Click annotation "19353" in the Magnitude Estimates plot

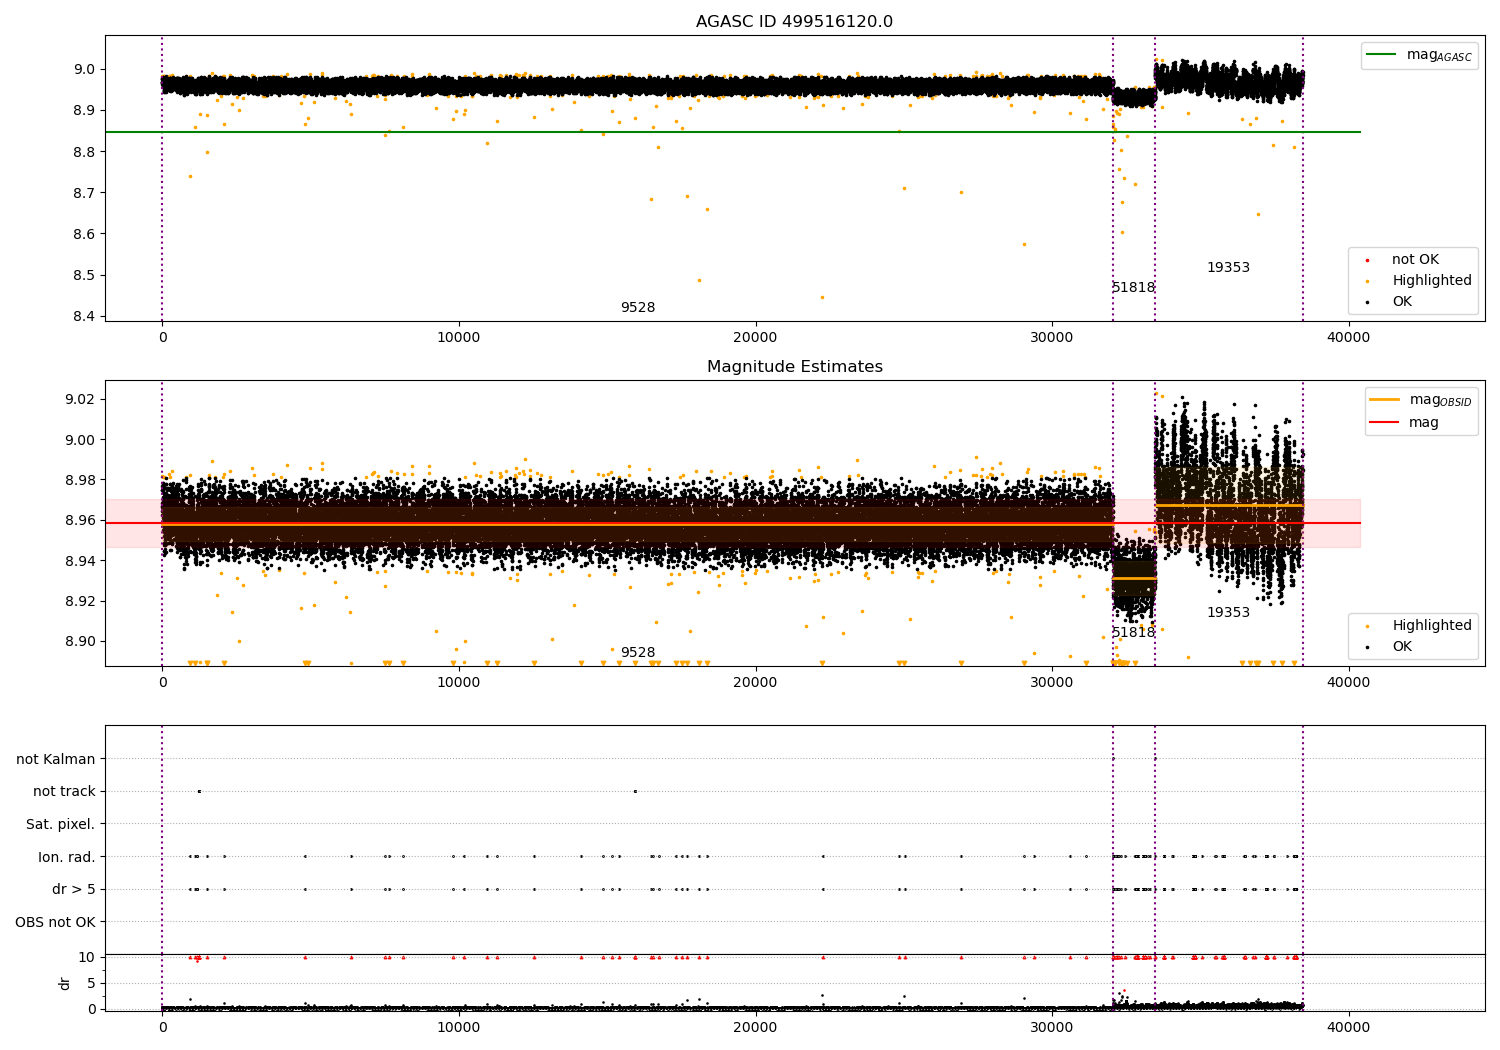1228,613
